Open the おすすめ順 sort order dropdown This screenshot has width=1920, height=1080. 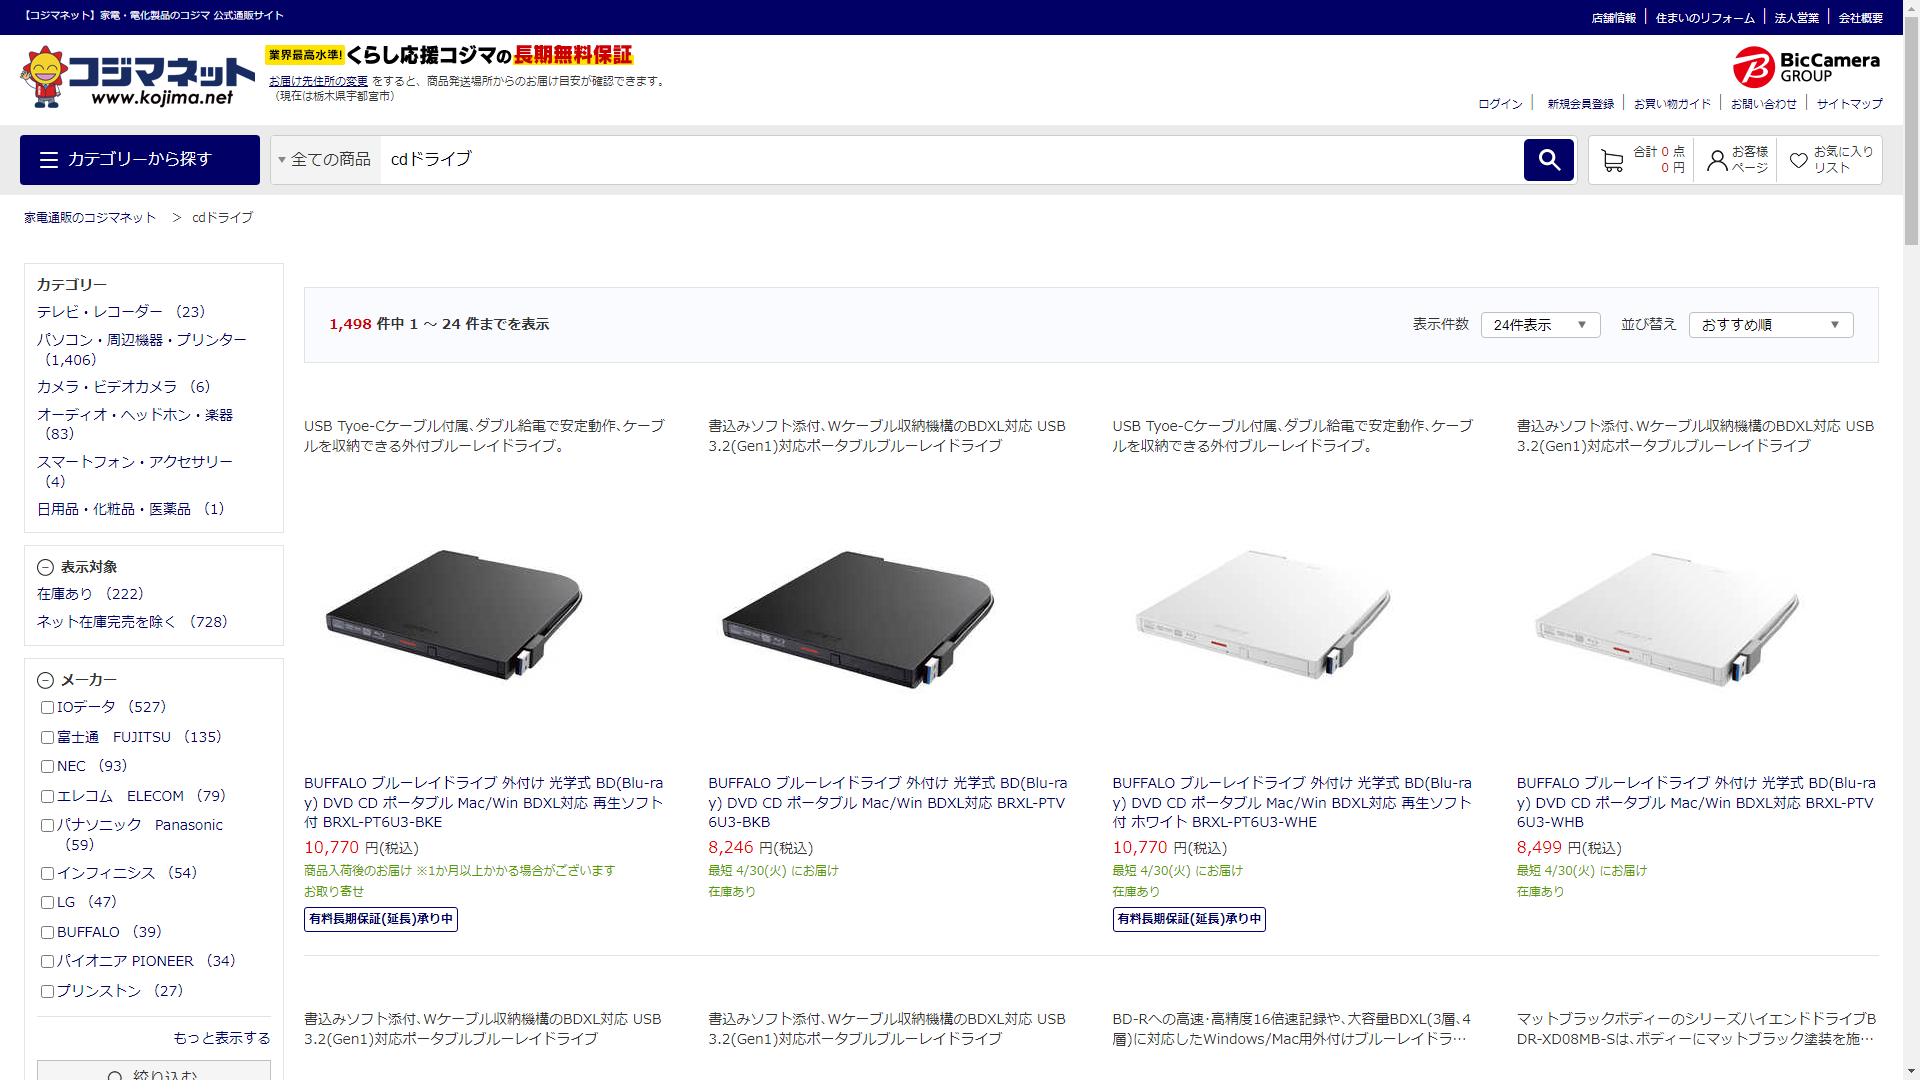1769,325
